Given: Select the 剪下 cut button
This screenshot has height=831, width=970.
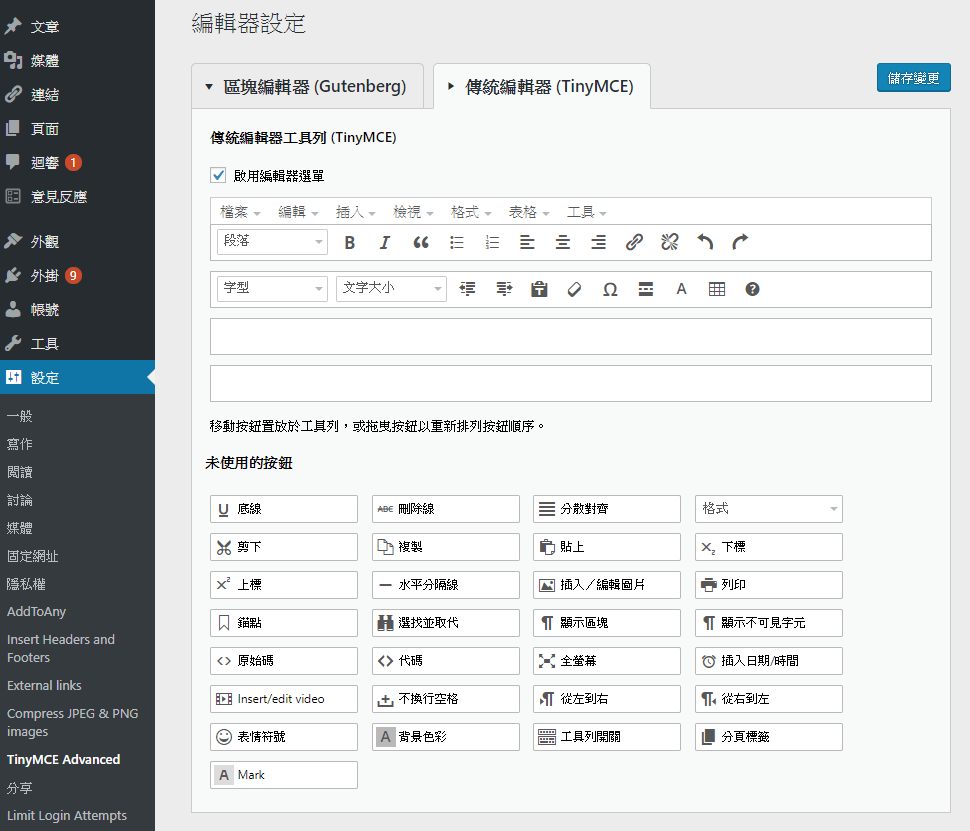Looking at the screenshot, I should (x=284, y=547).
